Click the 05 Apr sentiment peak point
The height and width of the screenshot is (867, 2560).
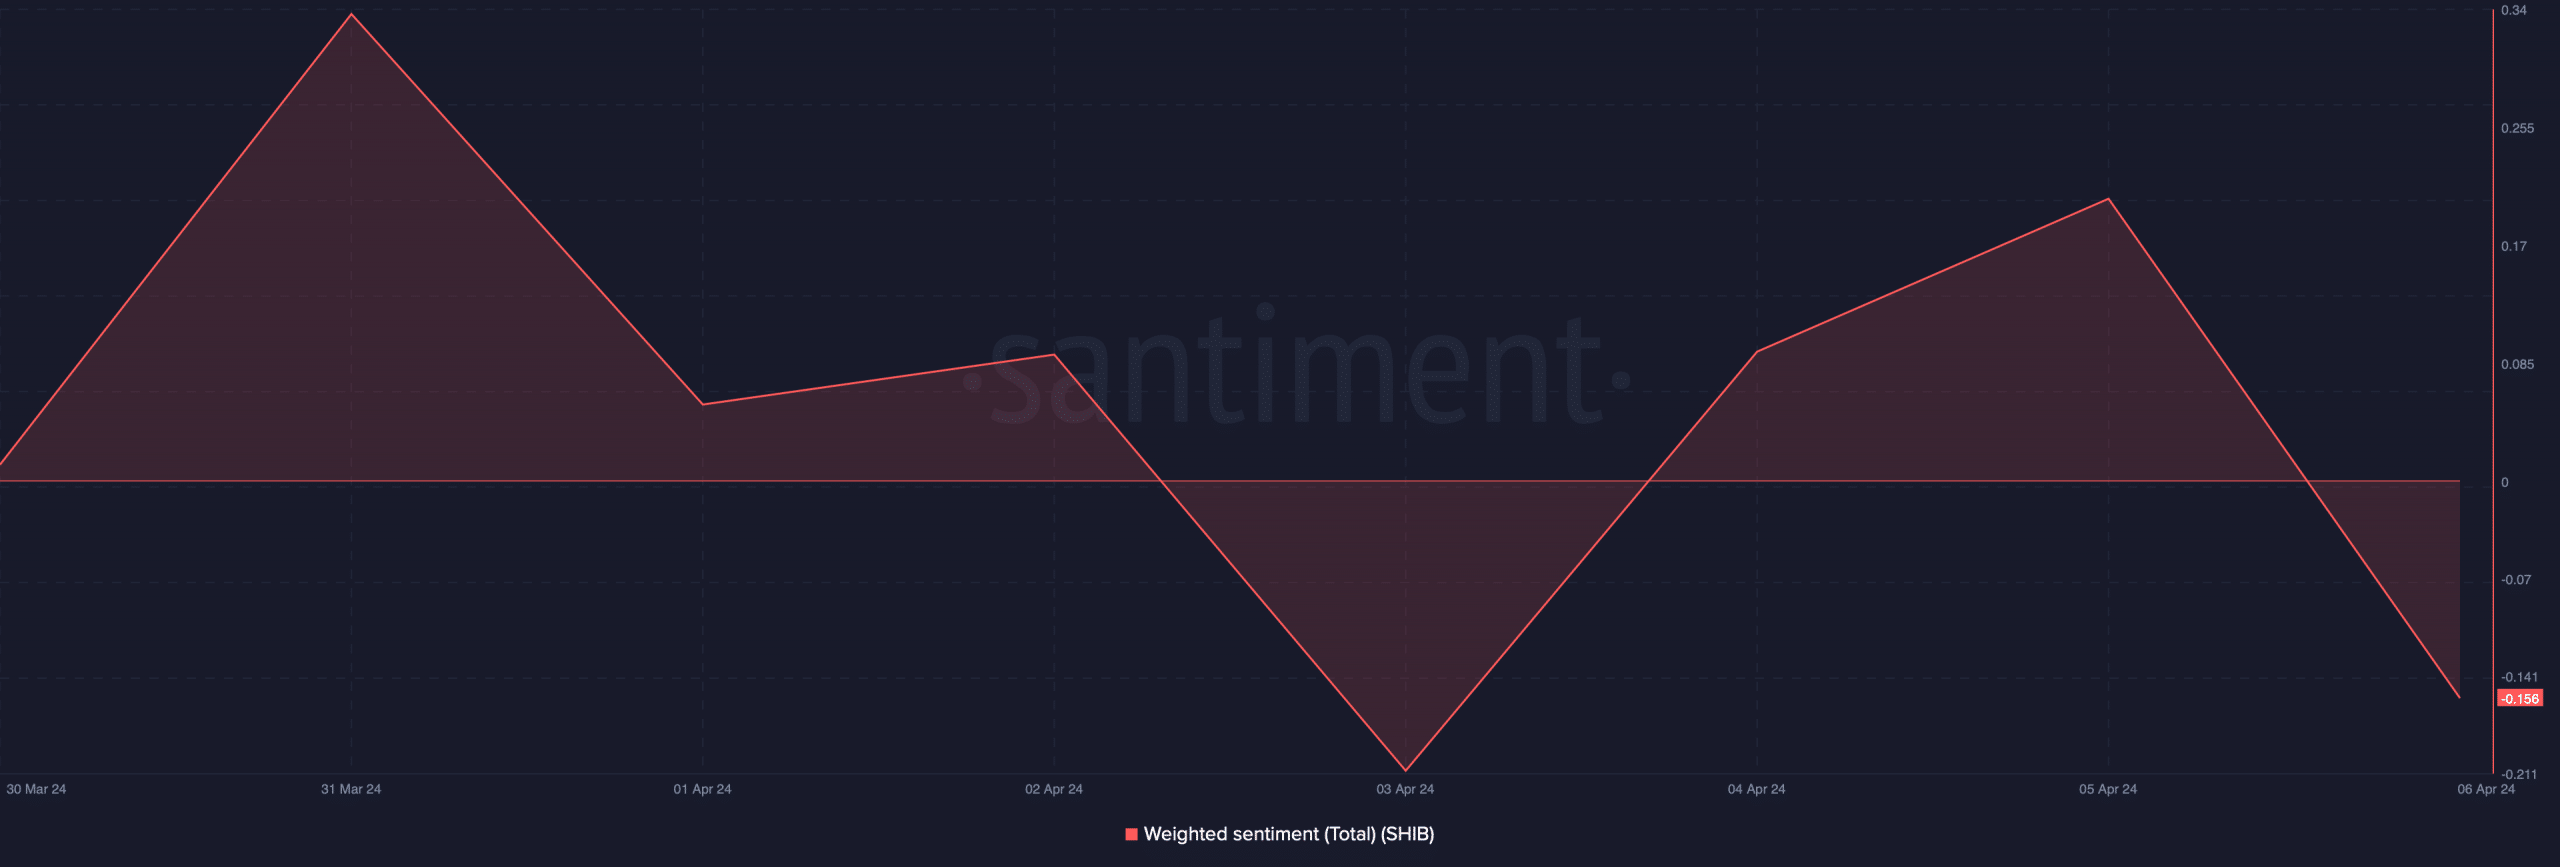coord(2108,199)
